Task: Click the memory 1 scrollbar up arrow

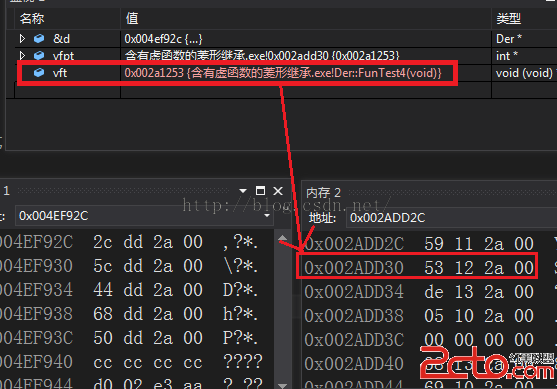Action: coord(282,238)
